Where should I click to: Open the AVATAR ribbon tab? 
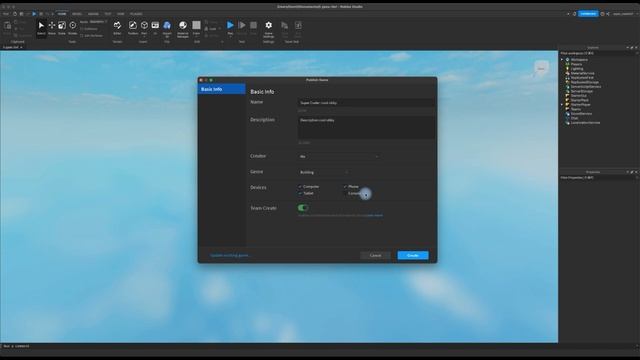93,14
